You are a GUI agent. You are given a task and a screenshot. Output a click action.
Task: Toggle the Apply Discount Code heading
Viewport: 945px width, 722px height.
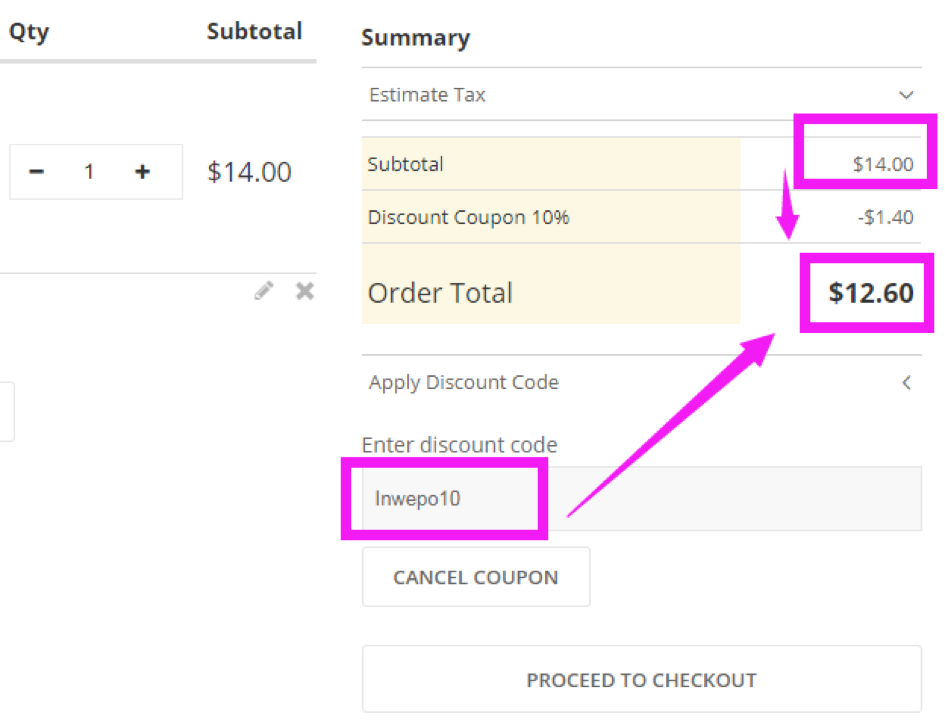click(x=463, y=382)
